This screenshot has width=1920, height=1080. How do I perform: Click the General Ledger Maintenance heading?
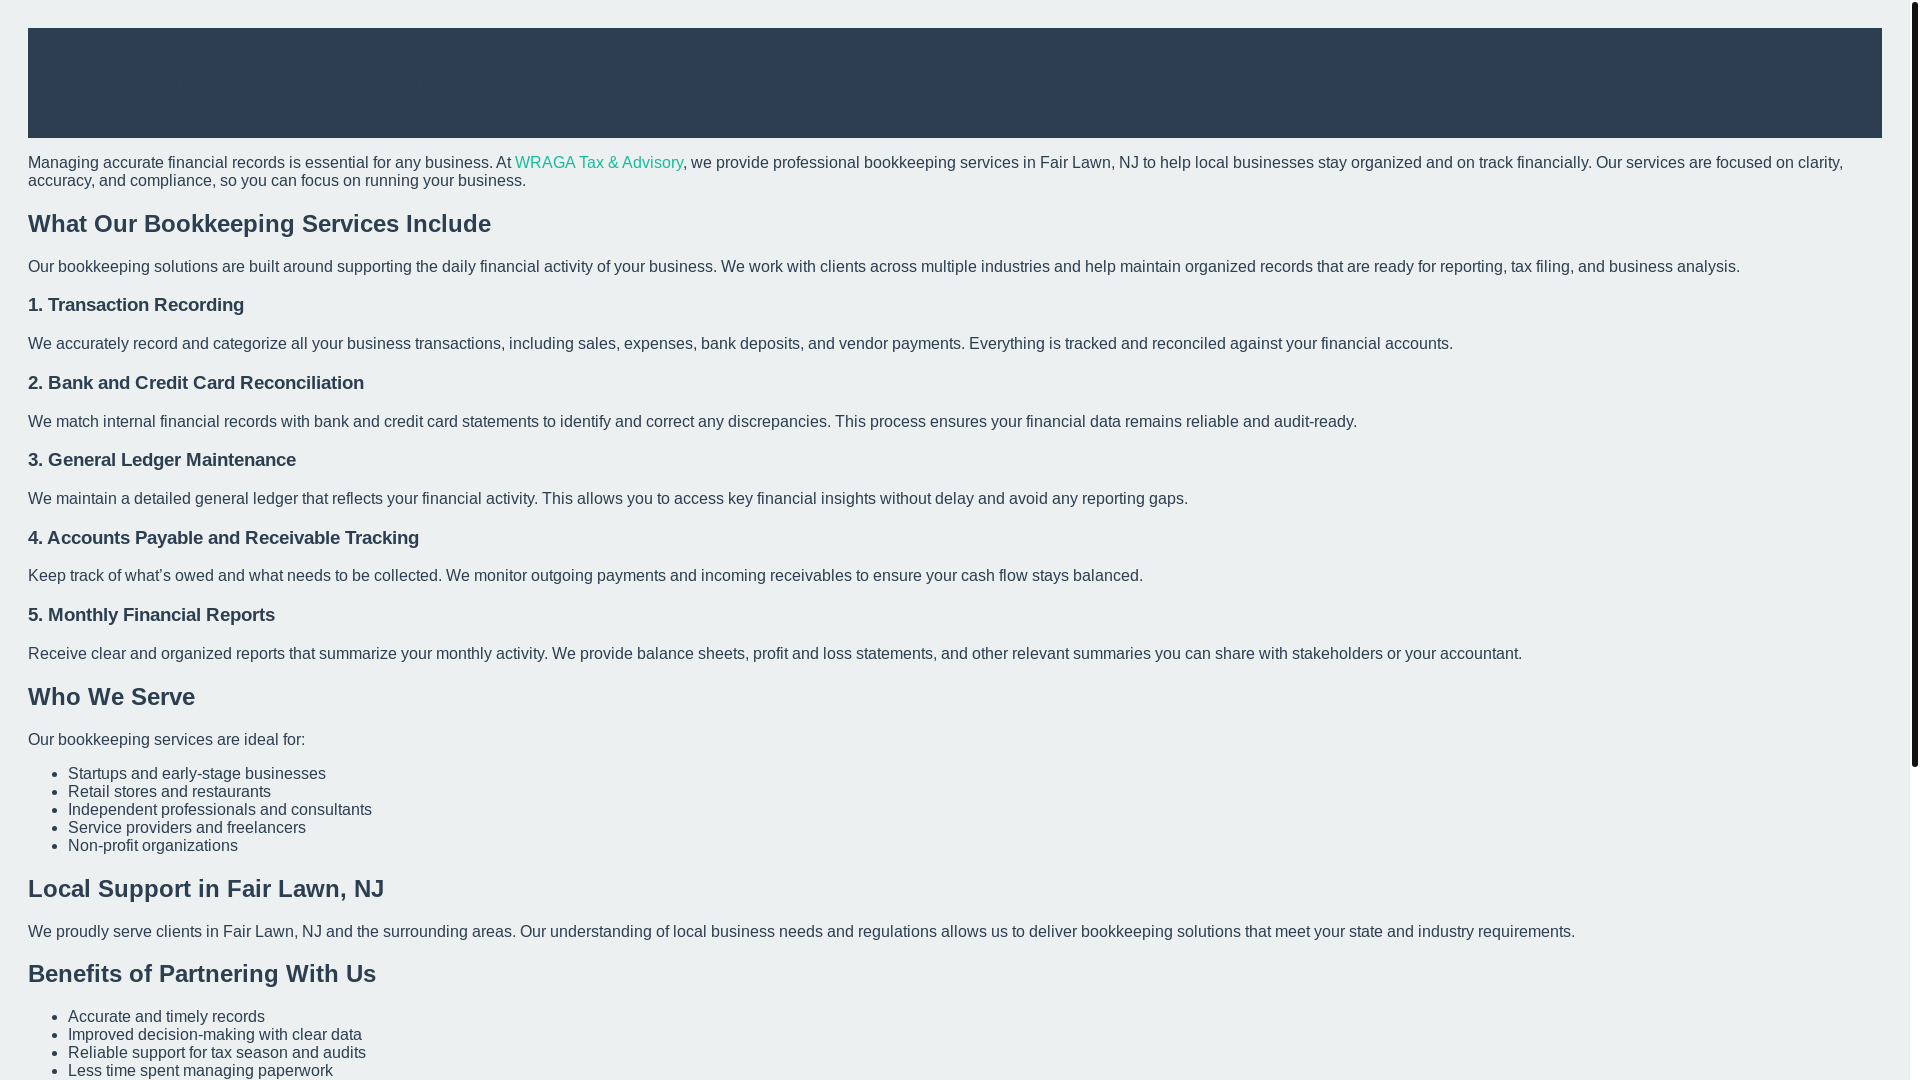(x=162, y=460)
